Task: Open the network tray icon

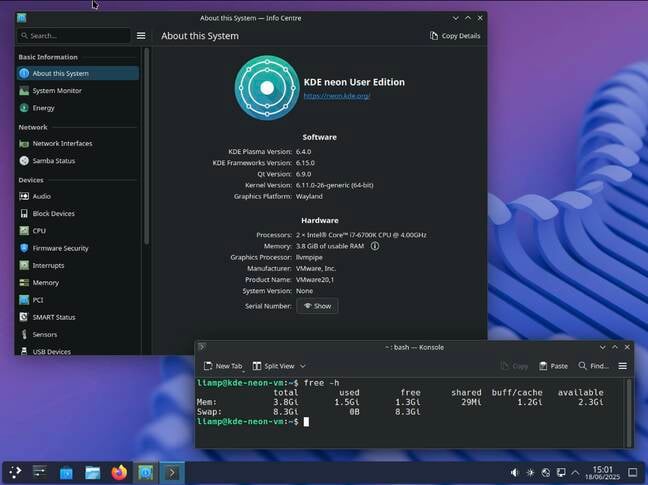Action: coord(546,472)
